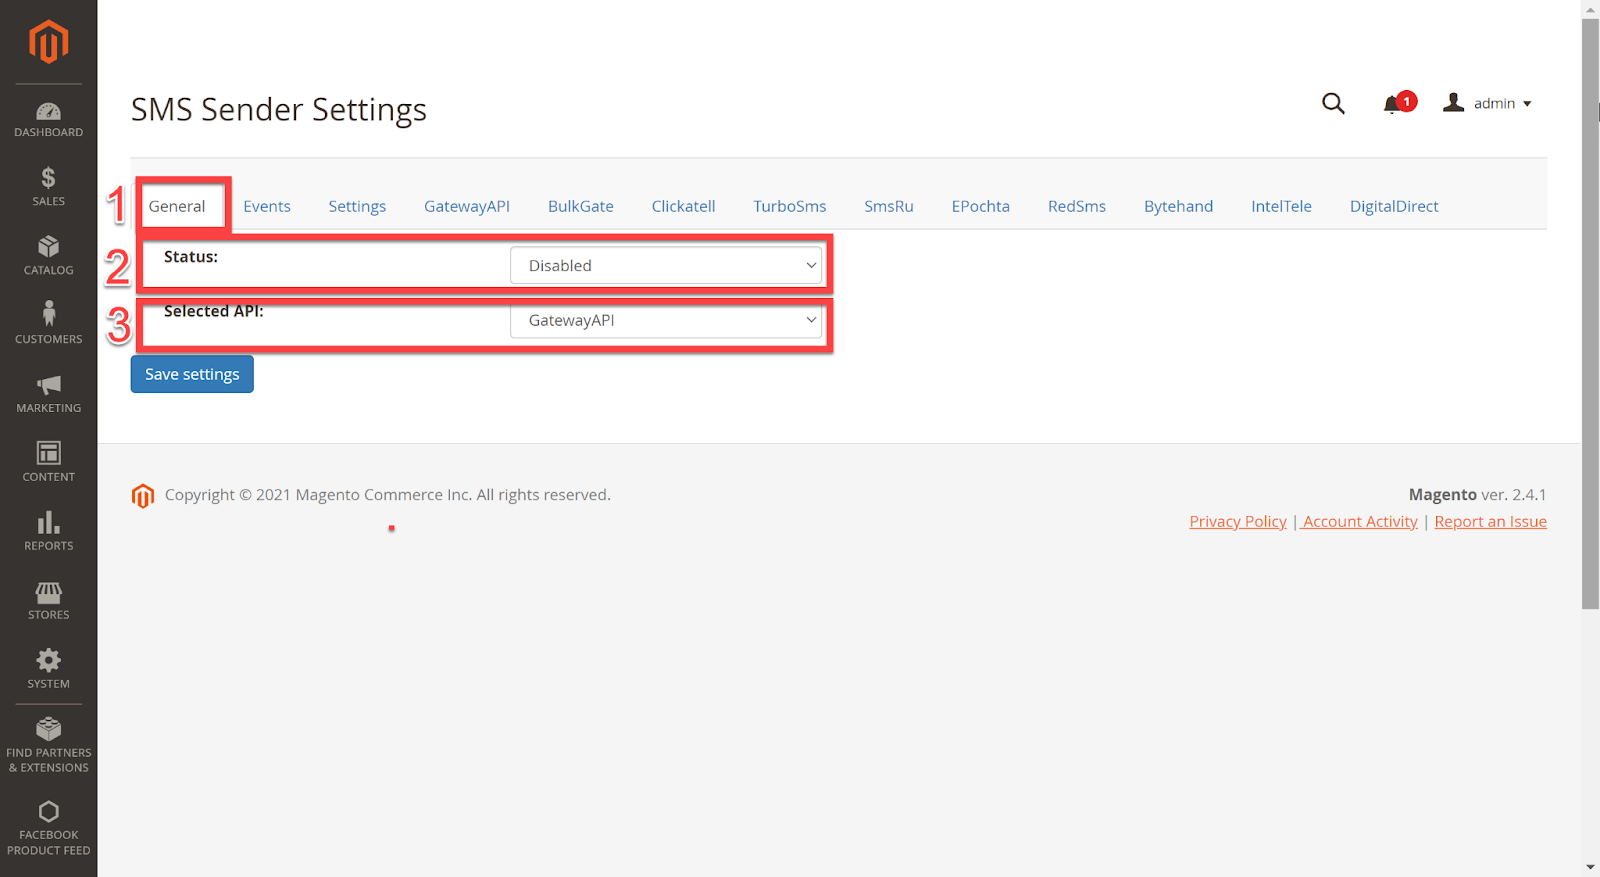This screenshot has width=1600, height=877.
Task: Open the Dashboard sidebar menu
Action: pyautogui.click(x=48, y=120)
